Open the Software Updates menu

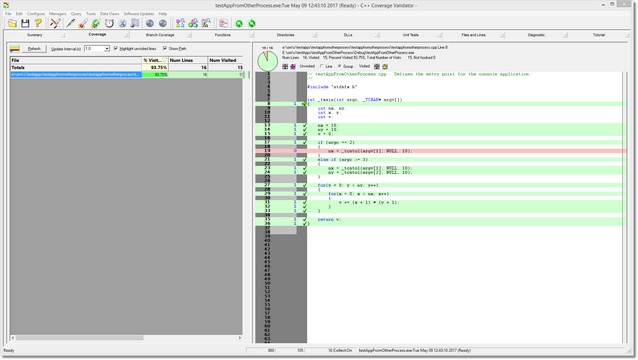click(139, 14)
